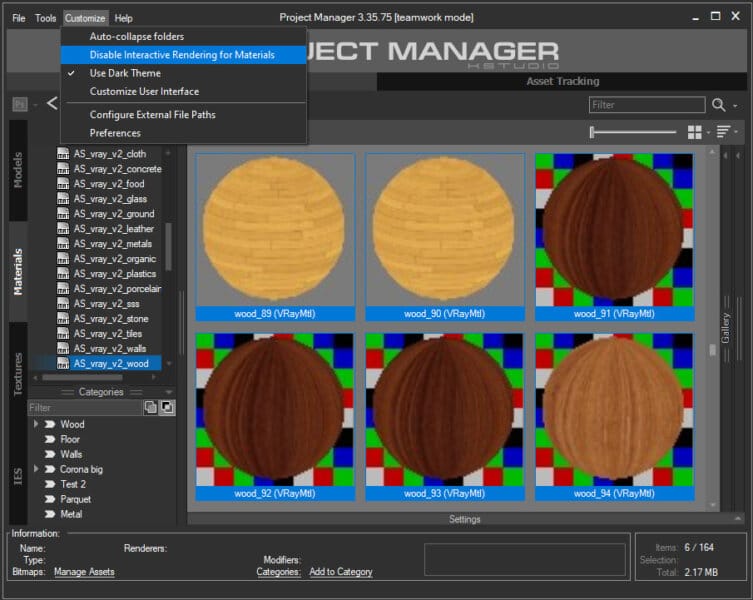Switch to the Models tab
753x600 pixels.
click(18, 170)
